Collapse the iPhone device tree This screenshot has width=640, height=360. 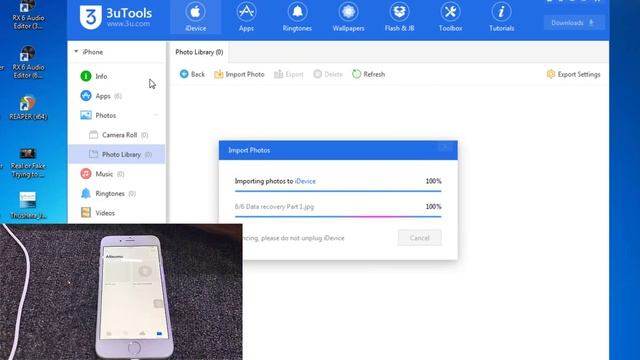pyautogui.click(x=76, y=52)
